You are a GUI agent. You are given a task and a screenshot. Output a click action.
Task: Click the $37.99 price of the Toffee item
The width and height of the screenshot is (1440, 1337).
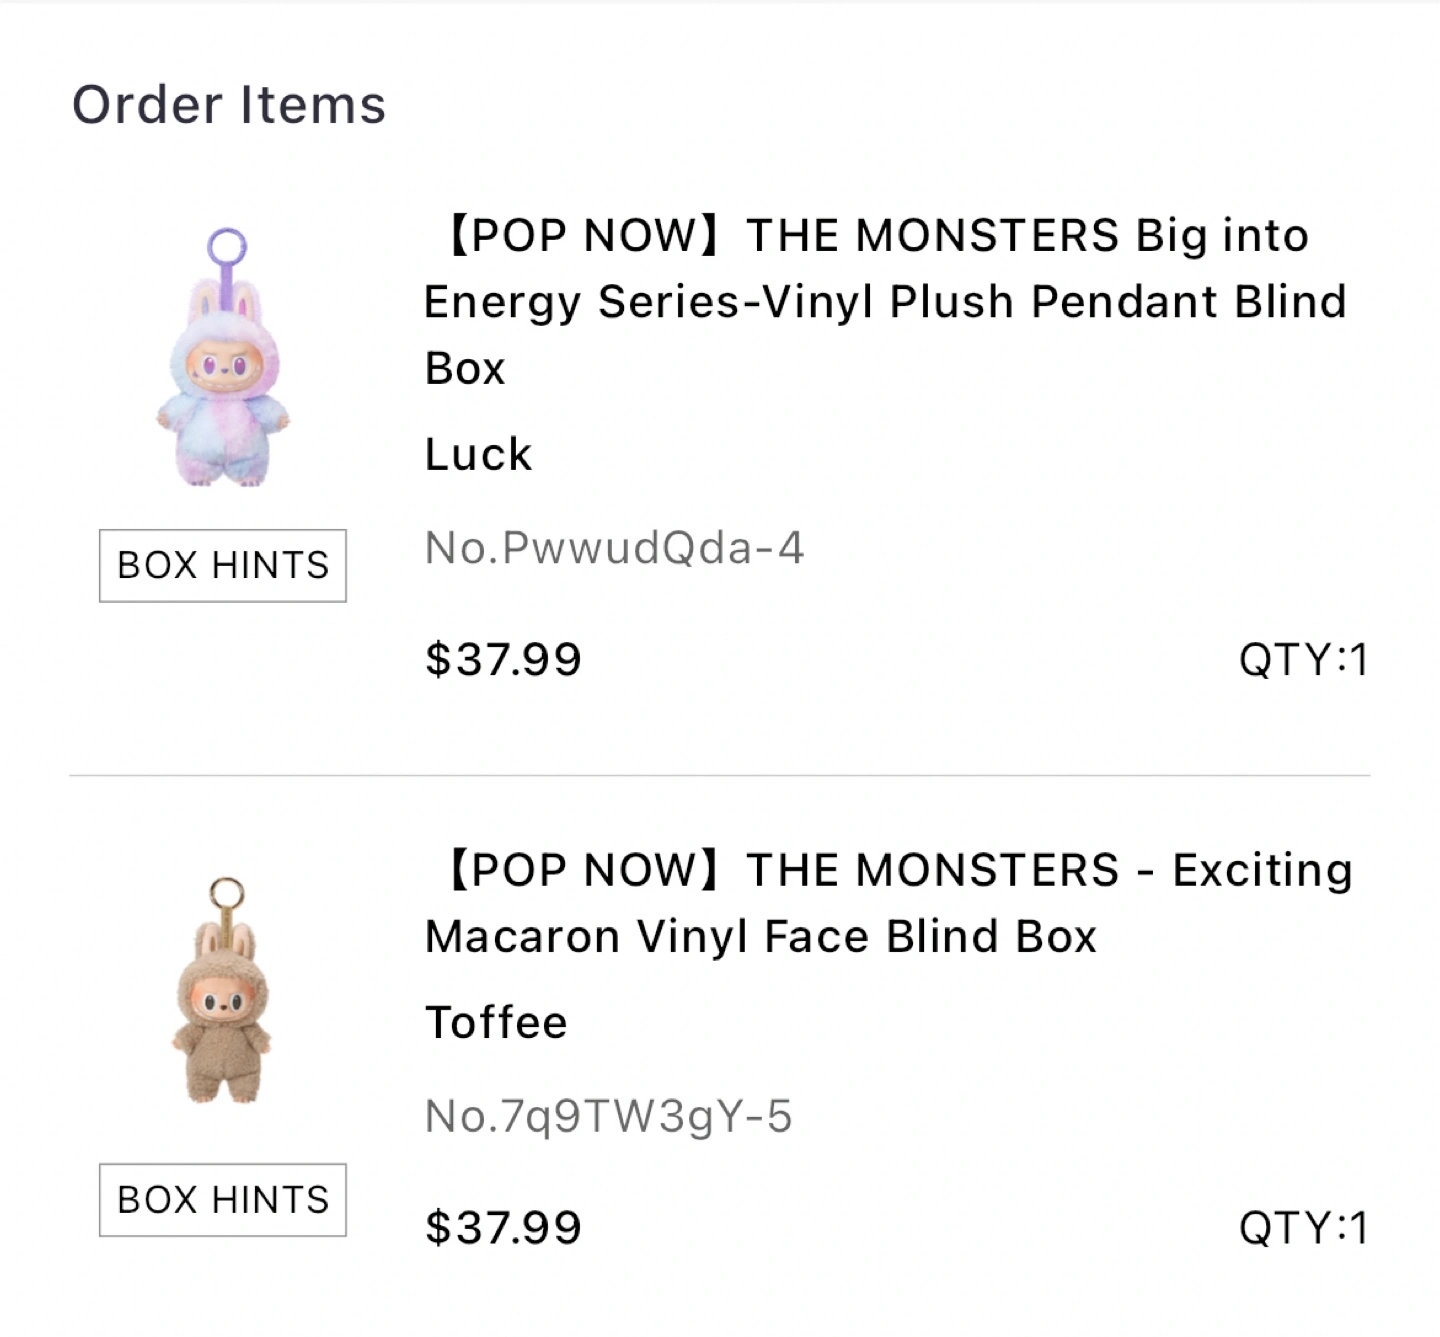pyautogui.click(x=503, y=1228)
